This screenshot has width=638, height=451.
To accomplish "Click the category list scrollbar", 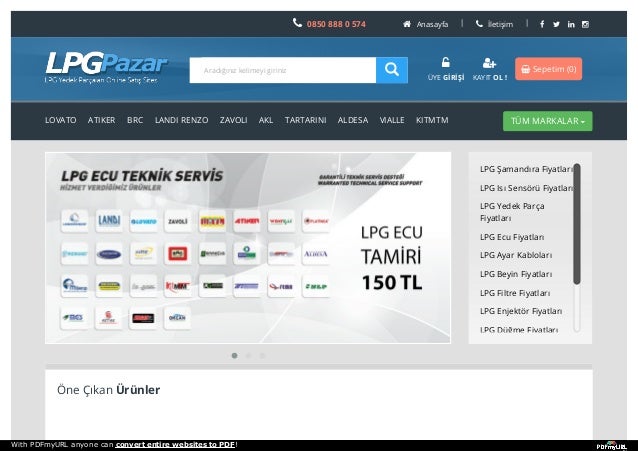I will tap(577, 224).
